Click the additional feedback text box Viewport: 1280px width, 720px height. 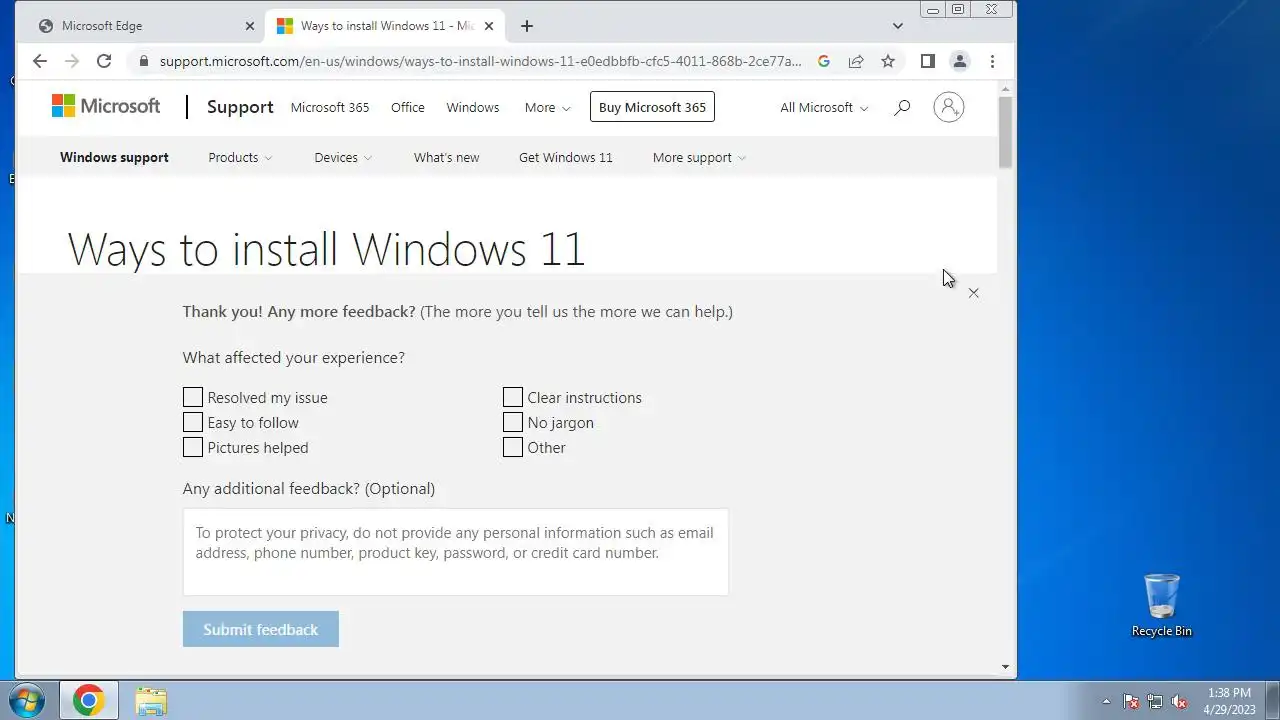[x=456, y=552]
